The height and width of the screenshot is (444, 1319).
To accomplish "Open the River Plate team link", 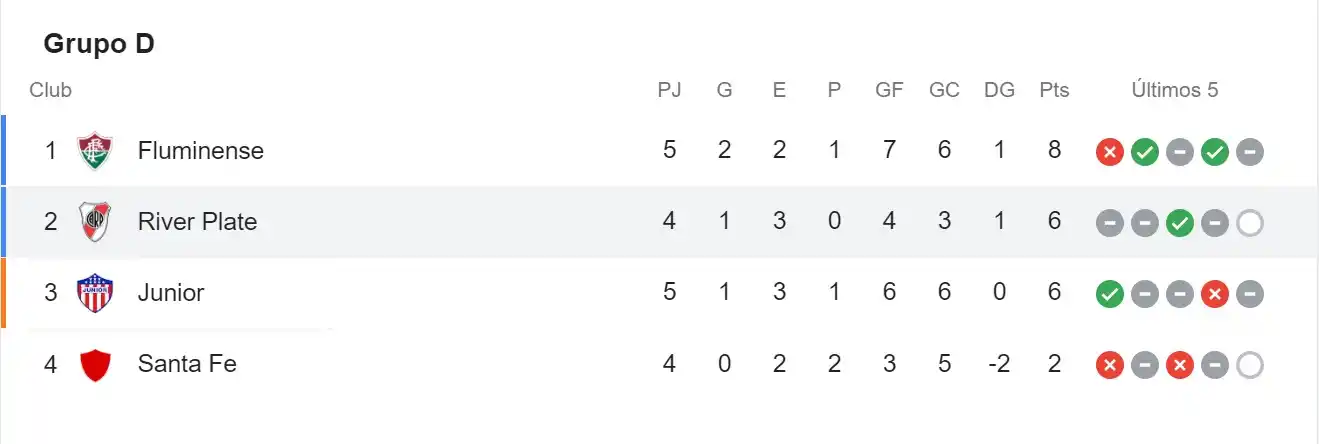I will tap(197, 222).
